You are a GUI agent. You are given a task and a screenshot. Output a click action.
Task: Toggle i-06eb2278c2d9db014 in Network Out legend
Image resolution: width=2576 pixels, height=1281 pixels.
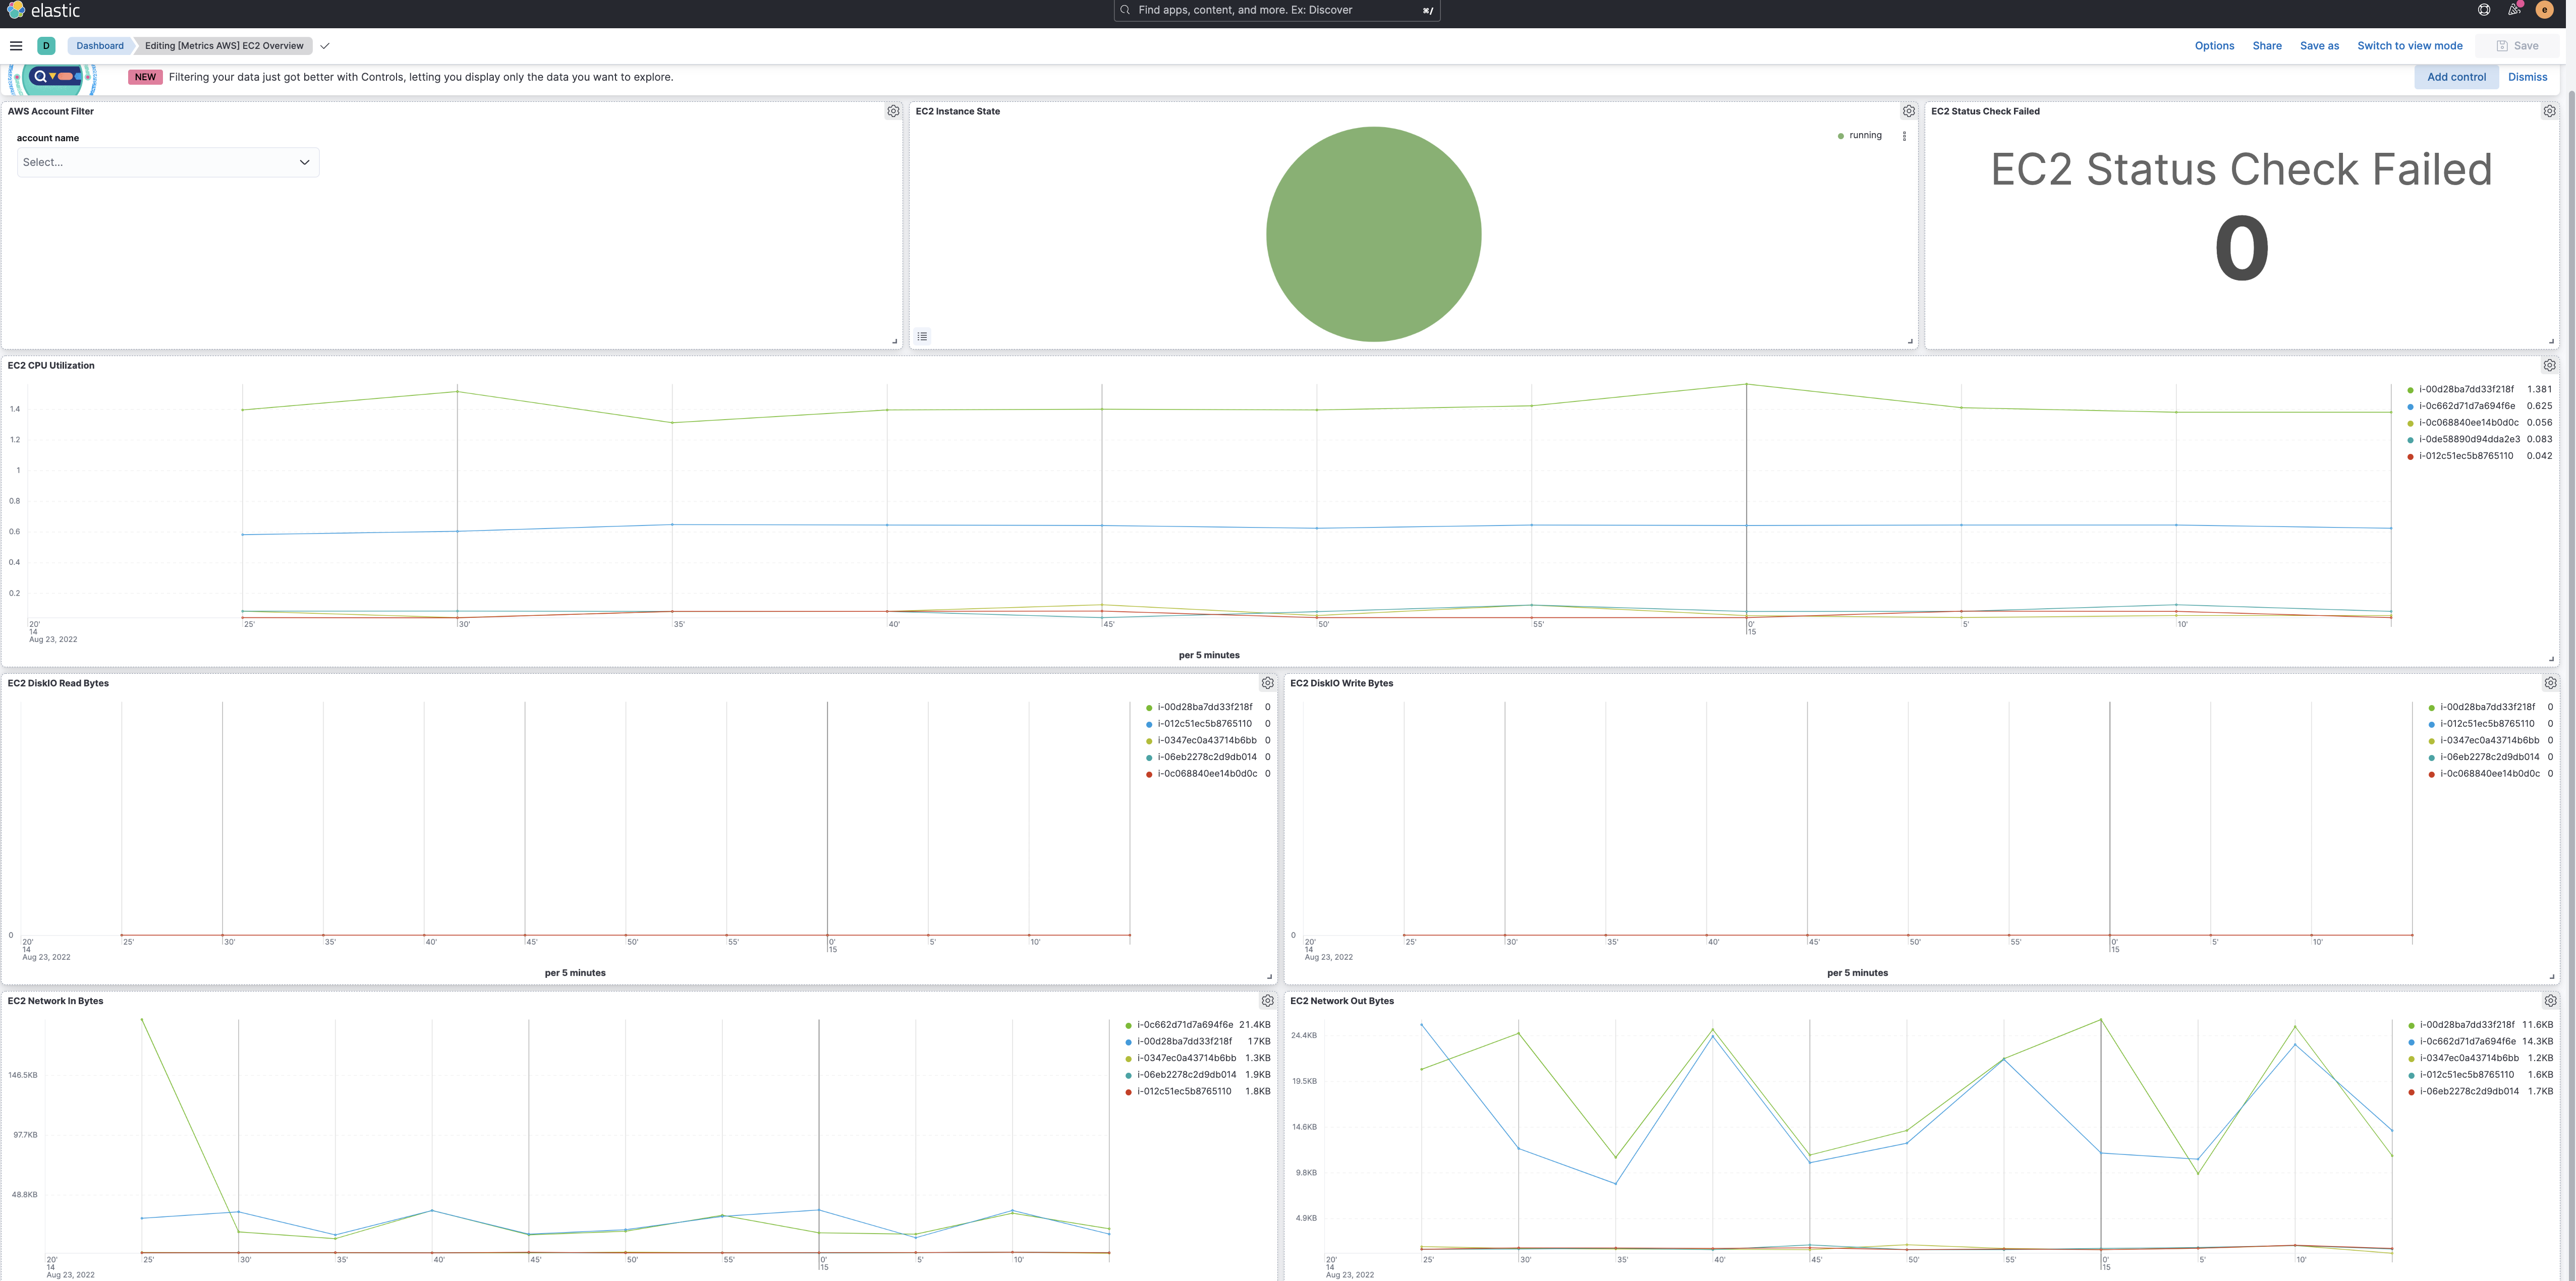coord(2469,1092)
